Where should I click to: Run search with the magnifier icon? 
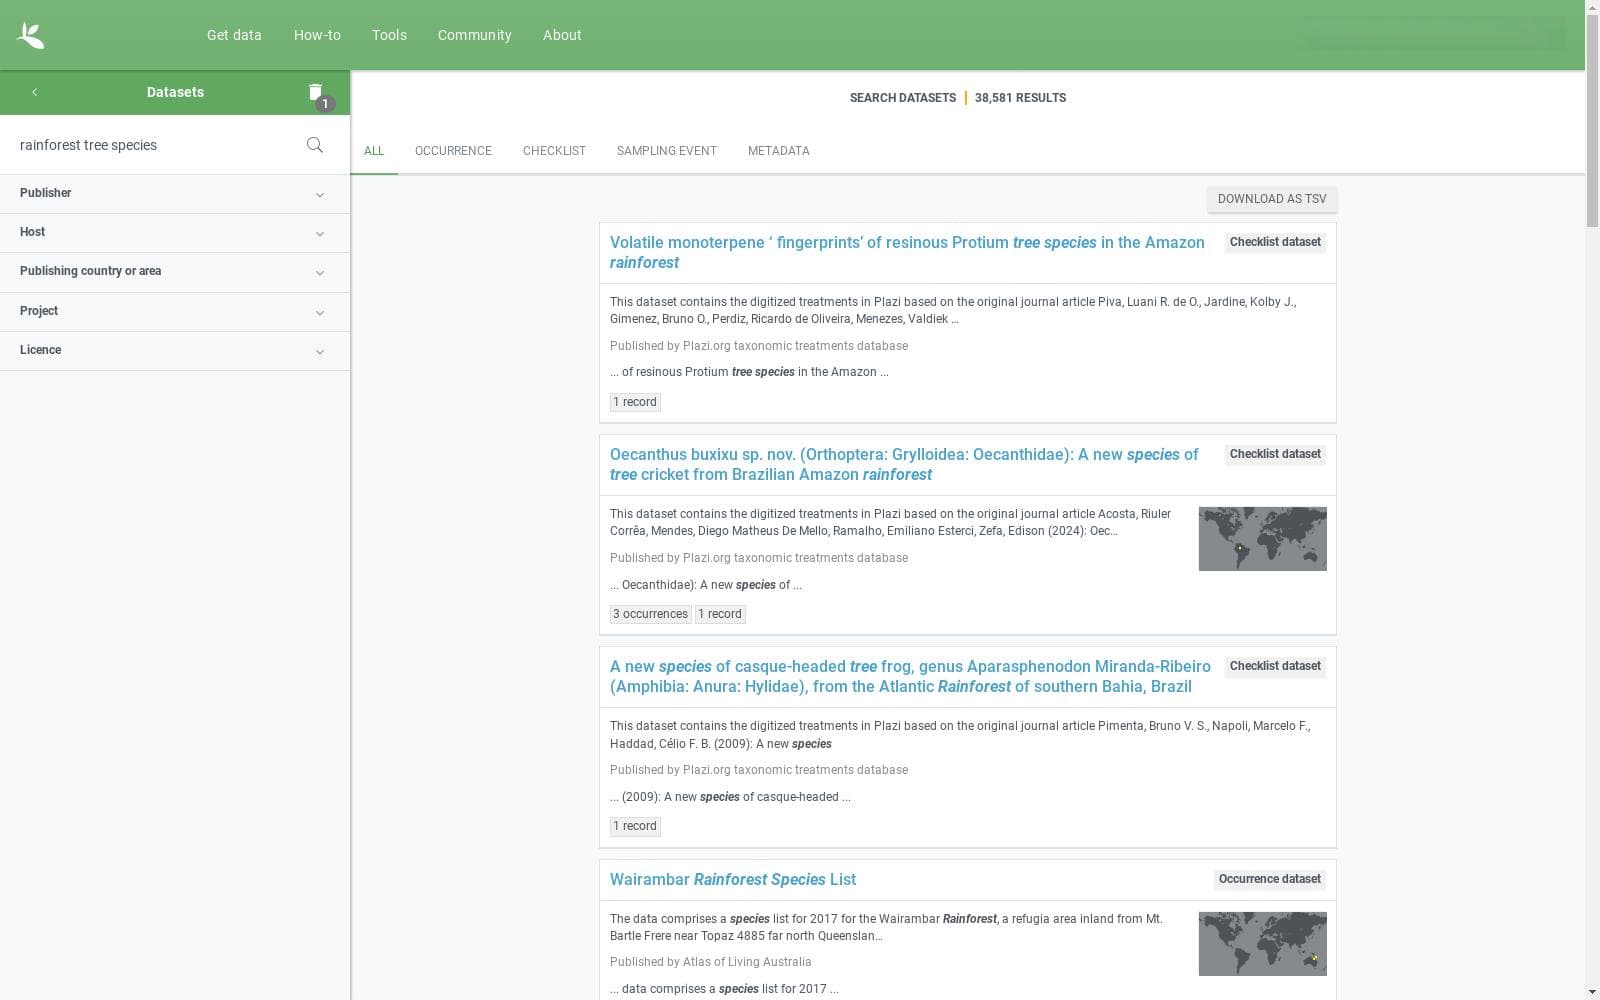click(314, 145)
